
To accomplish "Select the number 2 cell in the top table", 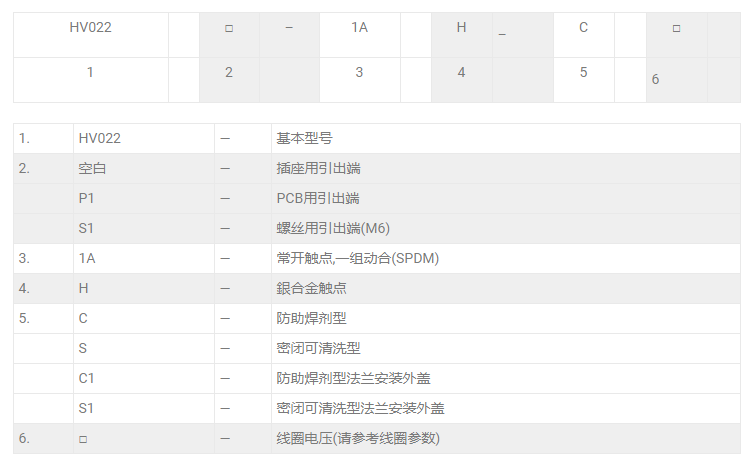I will 229,72.
